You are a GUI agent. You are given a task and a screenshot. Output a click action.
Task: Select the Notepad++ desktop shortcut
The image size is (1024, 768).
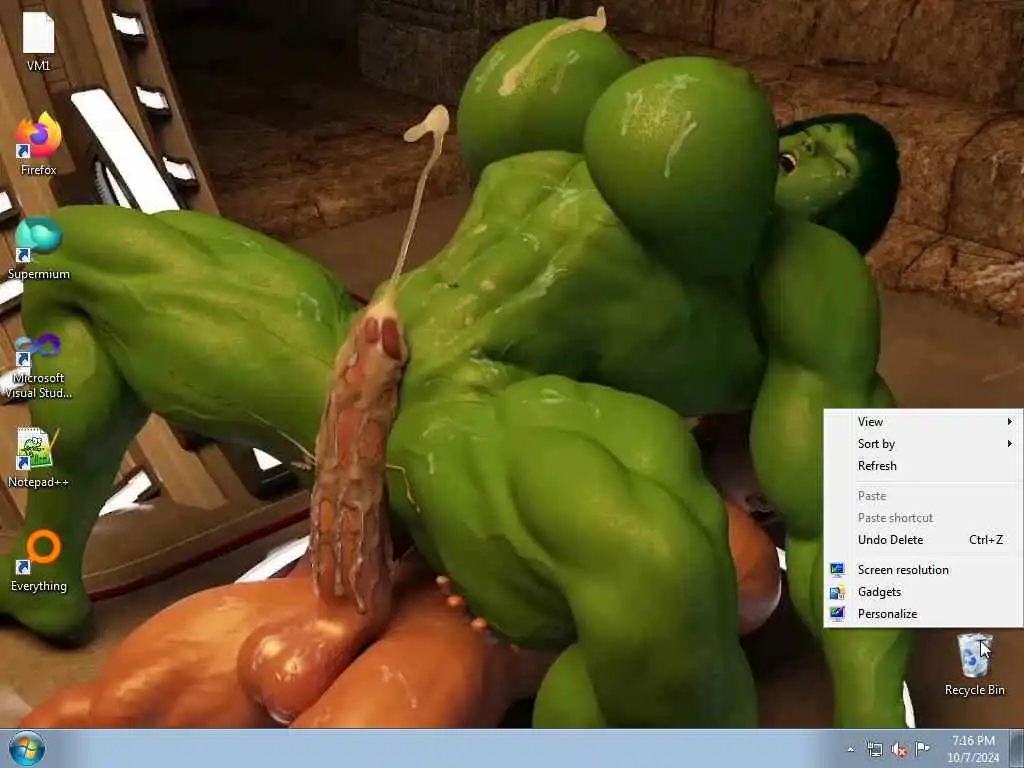pos(39,457)
